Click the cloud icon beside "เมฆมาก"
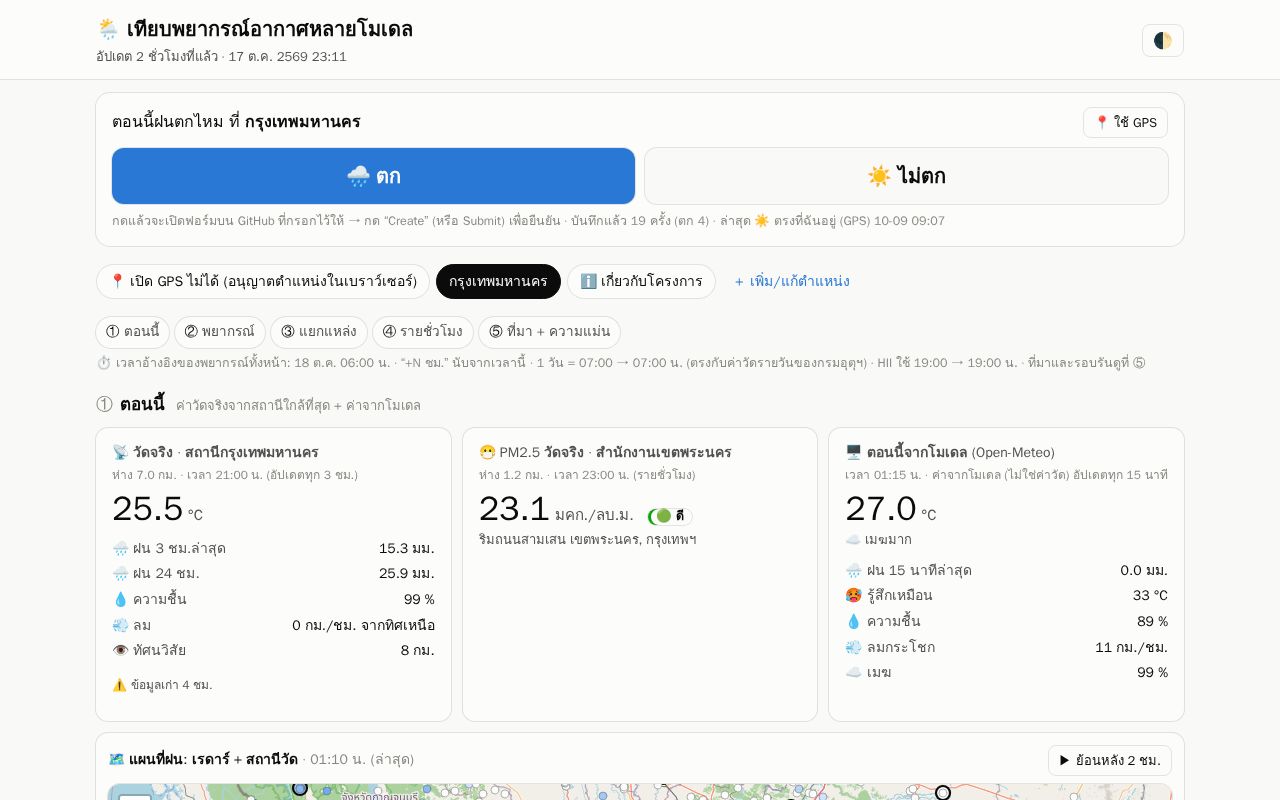1280x800 pixels. click(853, 540)
